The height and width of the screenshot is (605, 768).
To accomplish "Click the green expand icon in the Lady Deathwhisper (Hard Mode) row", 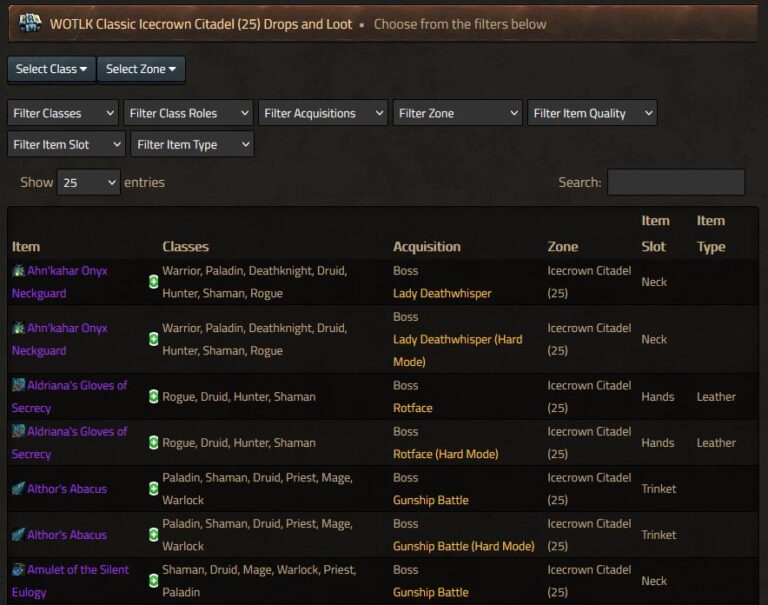I will (x=153, y=339).
